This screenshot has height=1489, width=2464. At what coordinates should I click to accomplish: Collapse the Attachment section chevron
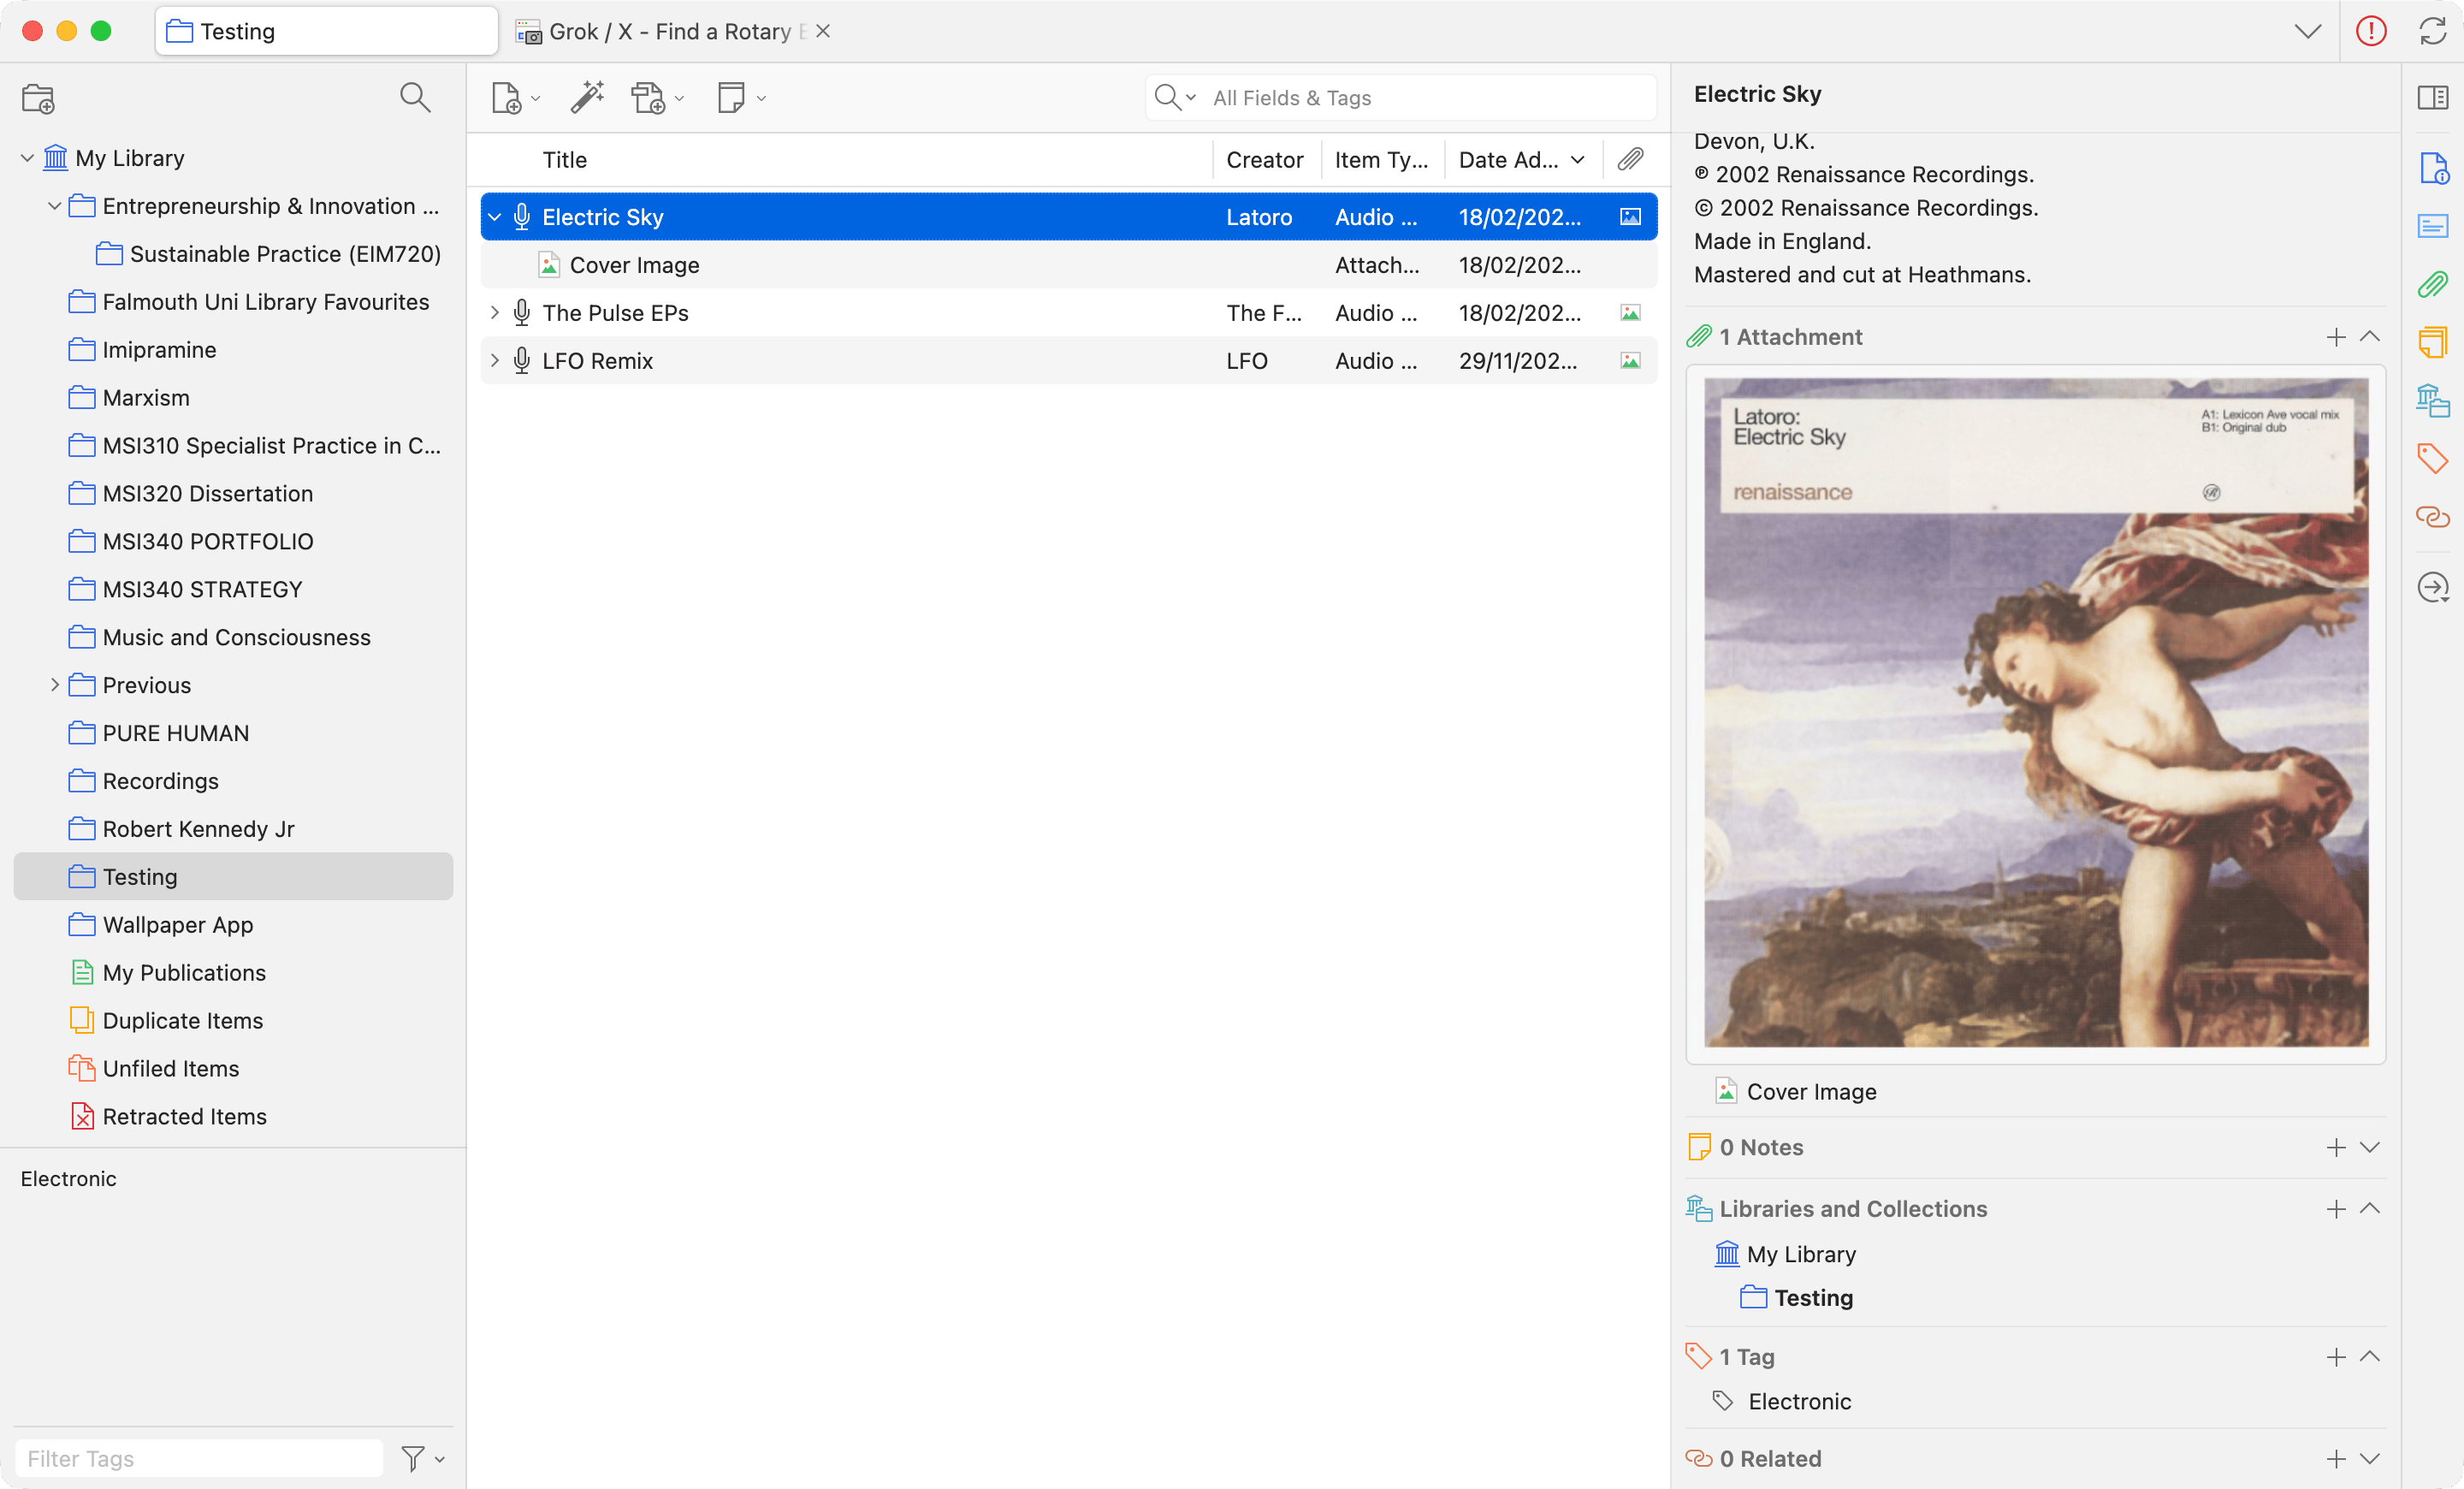(x=2369, y=337)
